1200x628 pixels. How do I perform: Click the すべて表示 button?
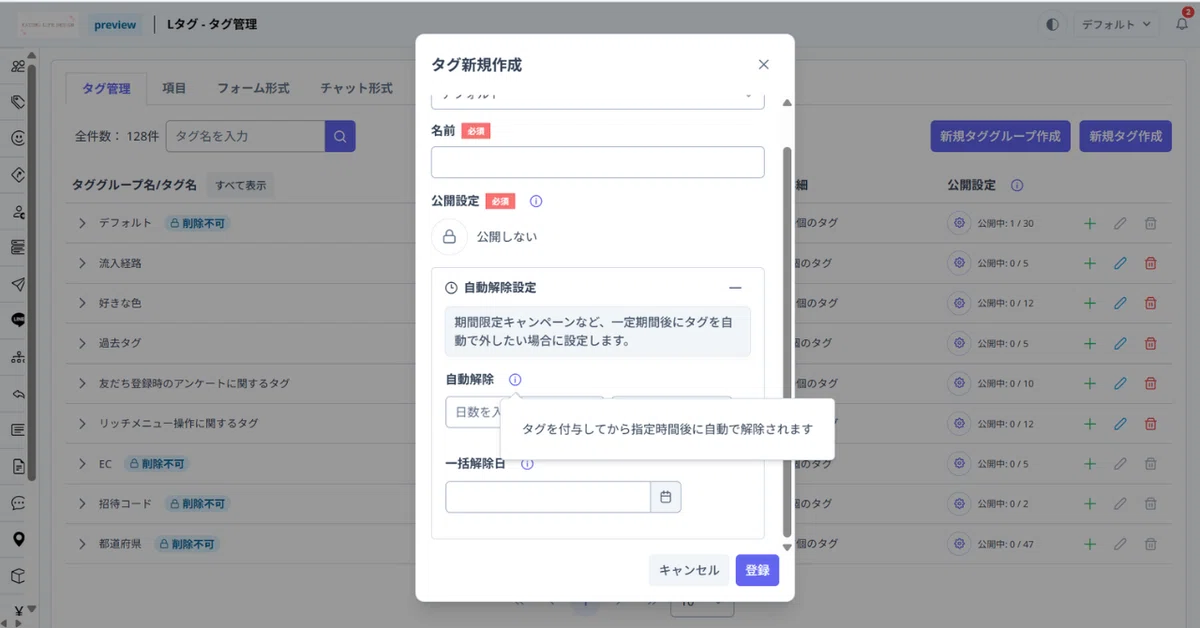[241, 185]
